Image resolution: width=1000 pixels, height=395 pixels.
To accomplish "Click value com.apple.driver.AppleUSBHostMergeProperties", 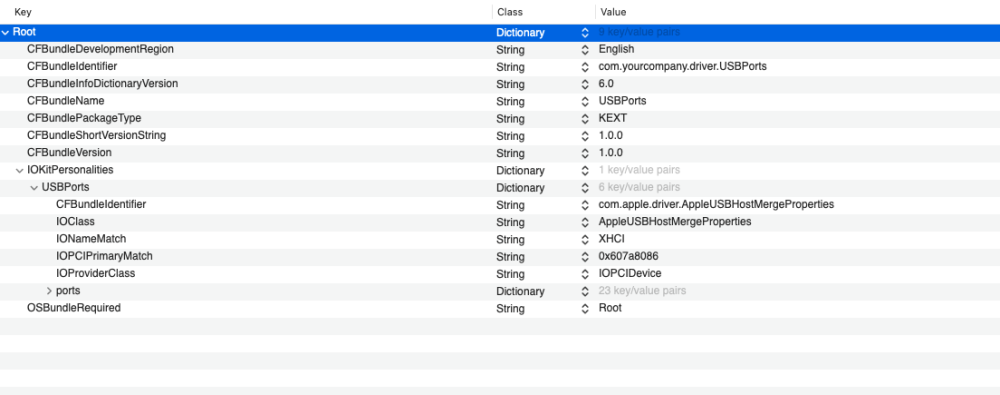I will 716,204.
